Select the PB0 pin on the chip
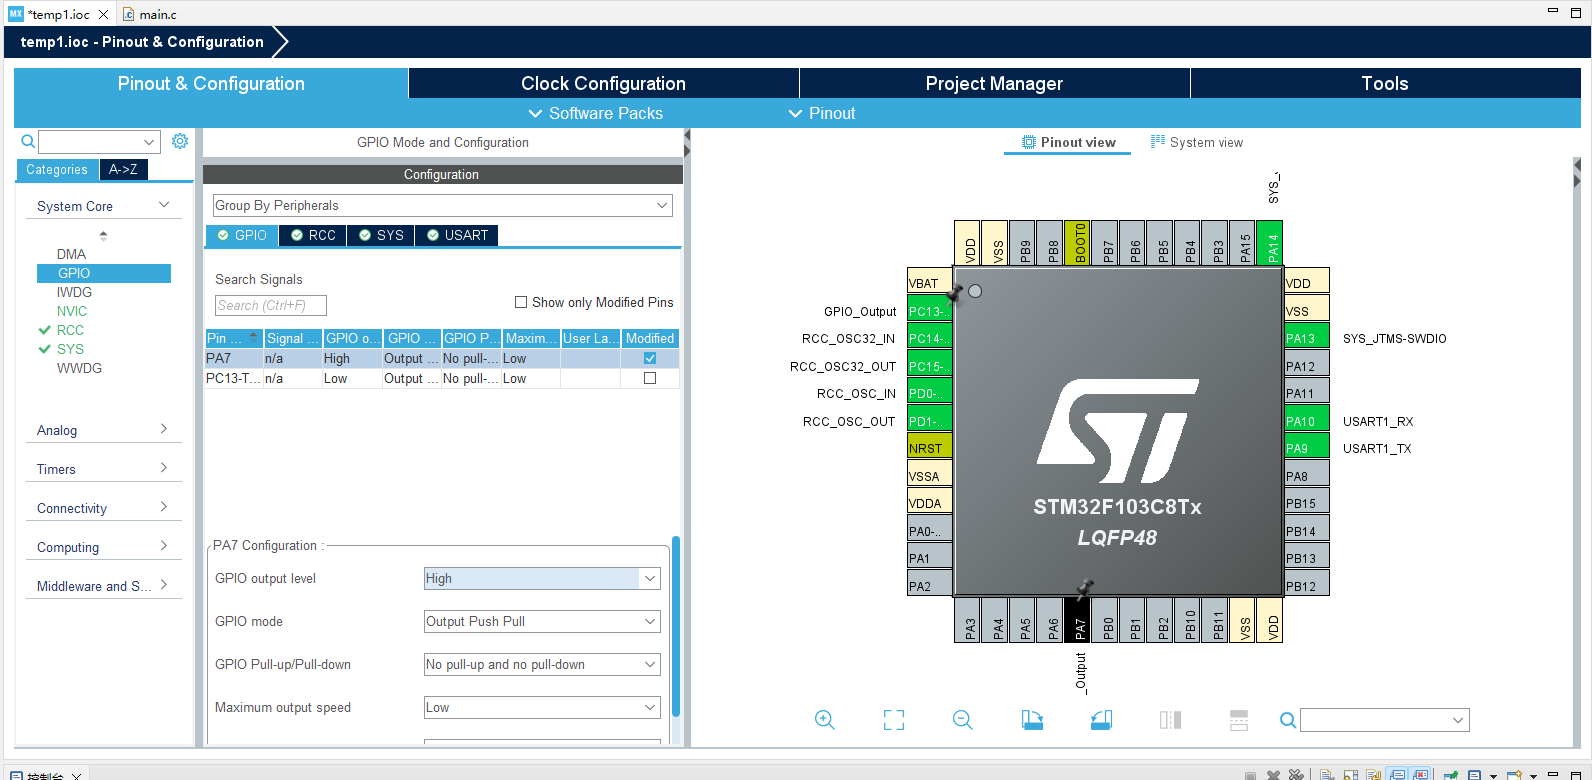 click(1106, 620)
